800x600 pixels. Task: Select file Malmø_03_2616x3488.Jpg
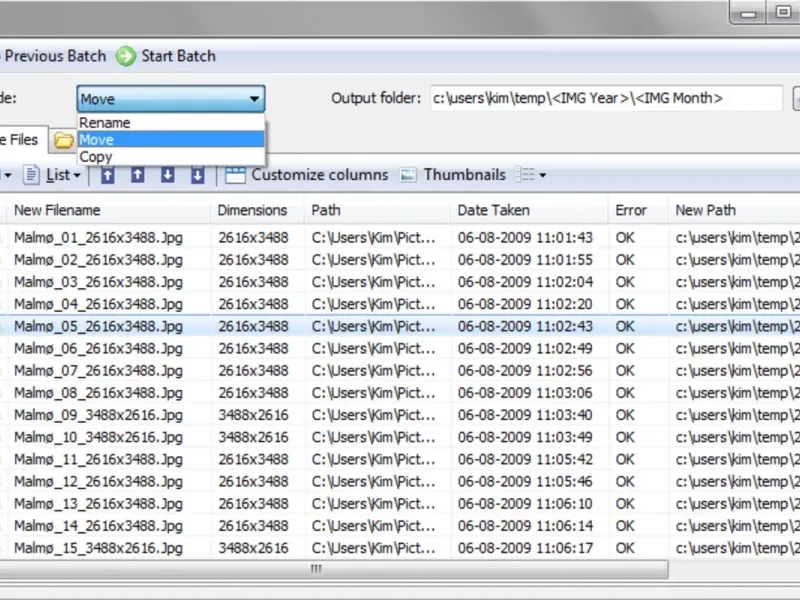click(98, 282)
